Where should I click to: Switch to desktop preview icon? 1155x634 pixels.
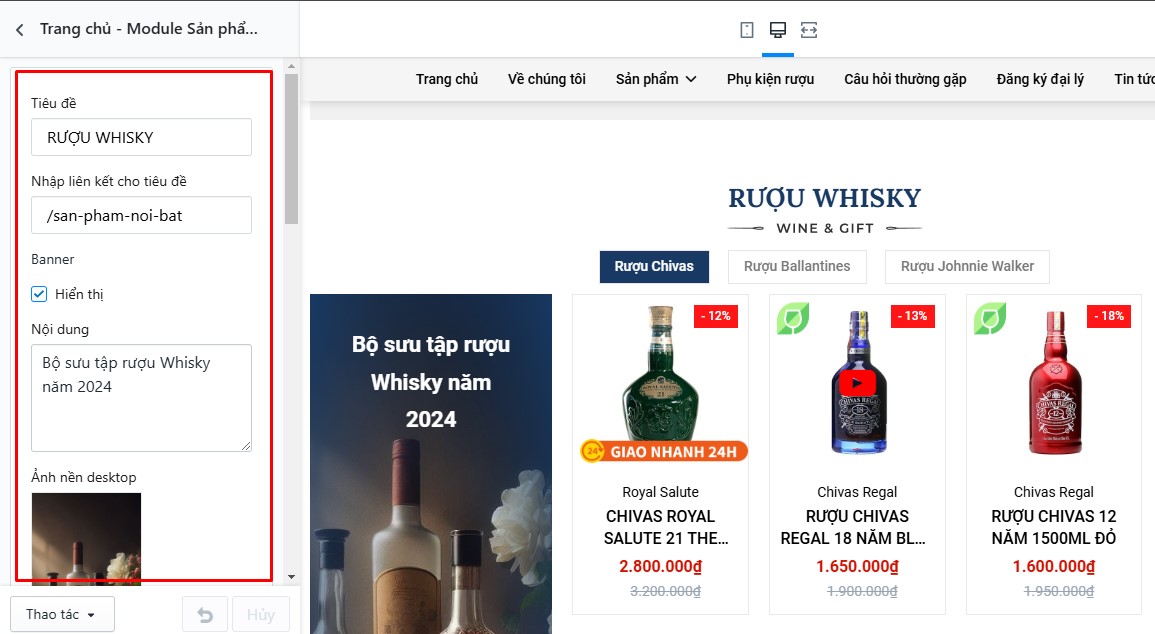pyautogui.click(x=778, y=29)
